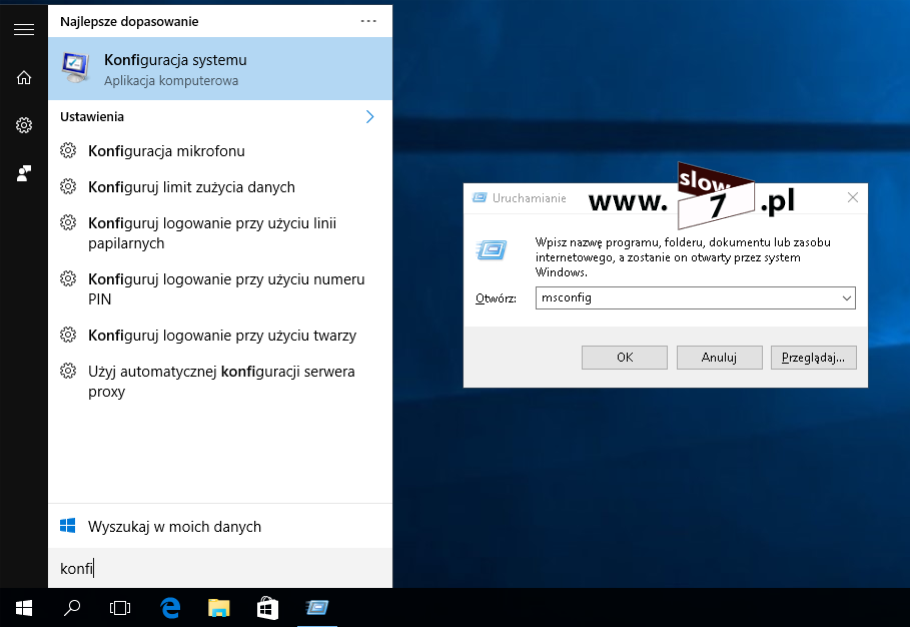
Task: Open Konfiguruj logowanie przy użyciu twarzy
Action: [x=220, y=336]
